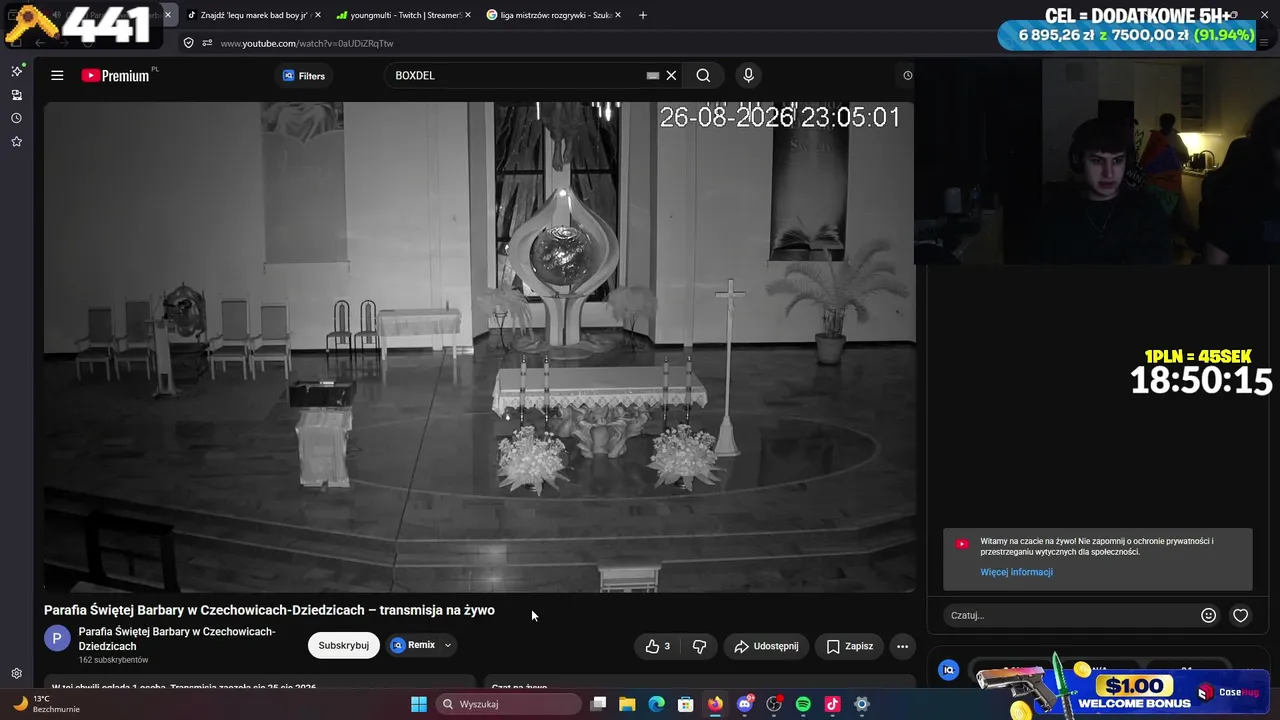
Task: Open the vidIQ Filters button
Action: (x=304, y=75)
